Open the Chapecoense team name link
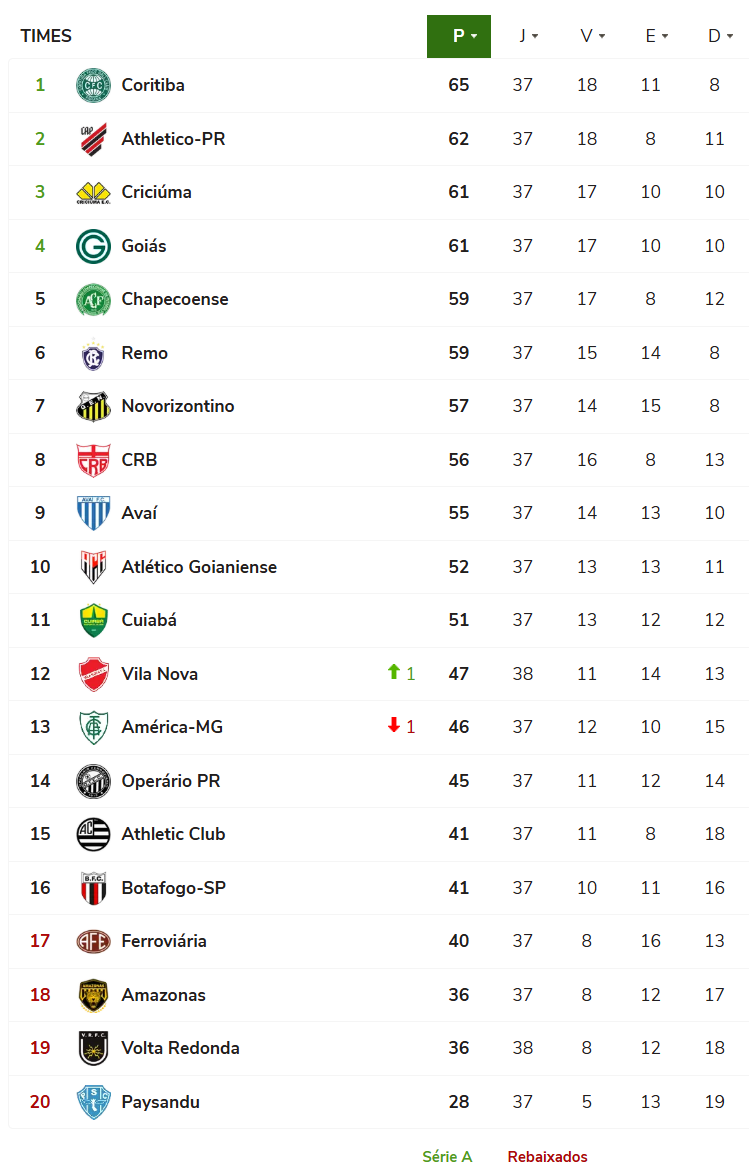This screenshot has height=1173, width=749. coord(175,299)
